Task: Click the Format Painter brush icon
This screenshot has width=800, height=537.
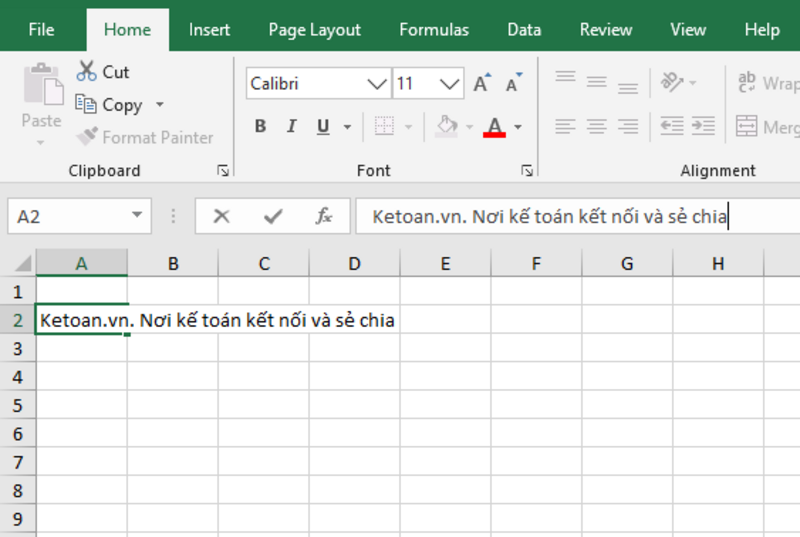Action: pos(87,137)
